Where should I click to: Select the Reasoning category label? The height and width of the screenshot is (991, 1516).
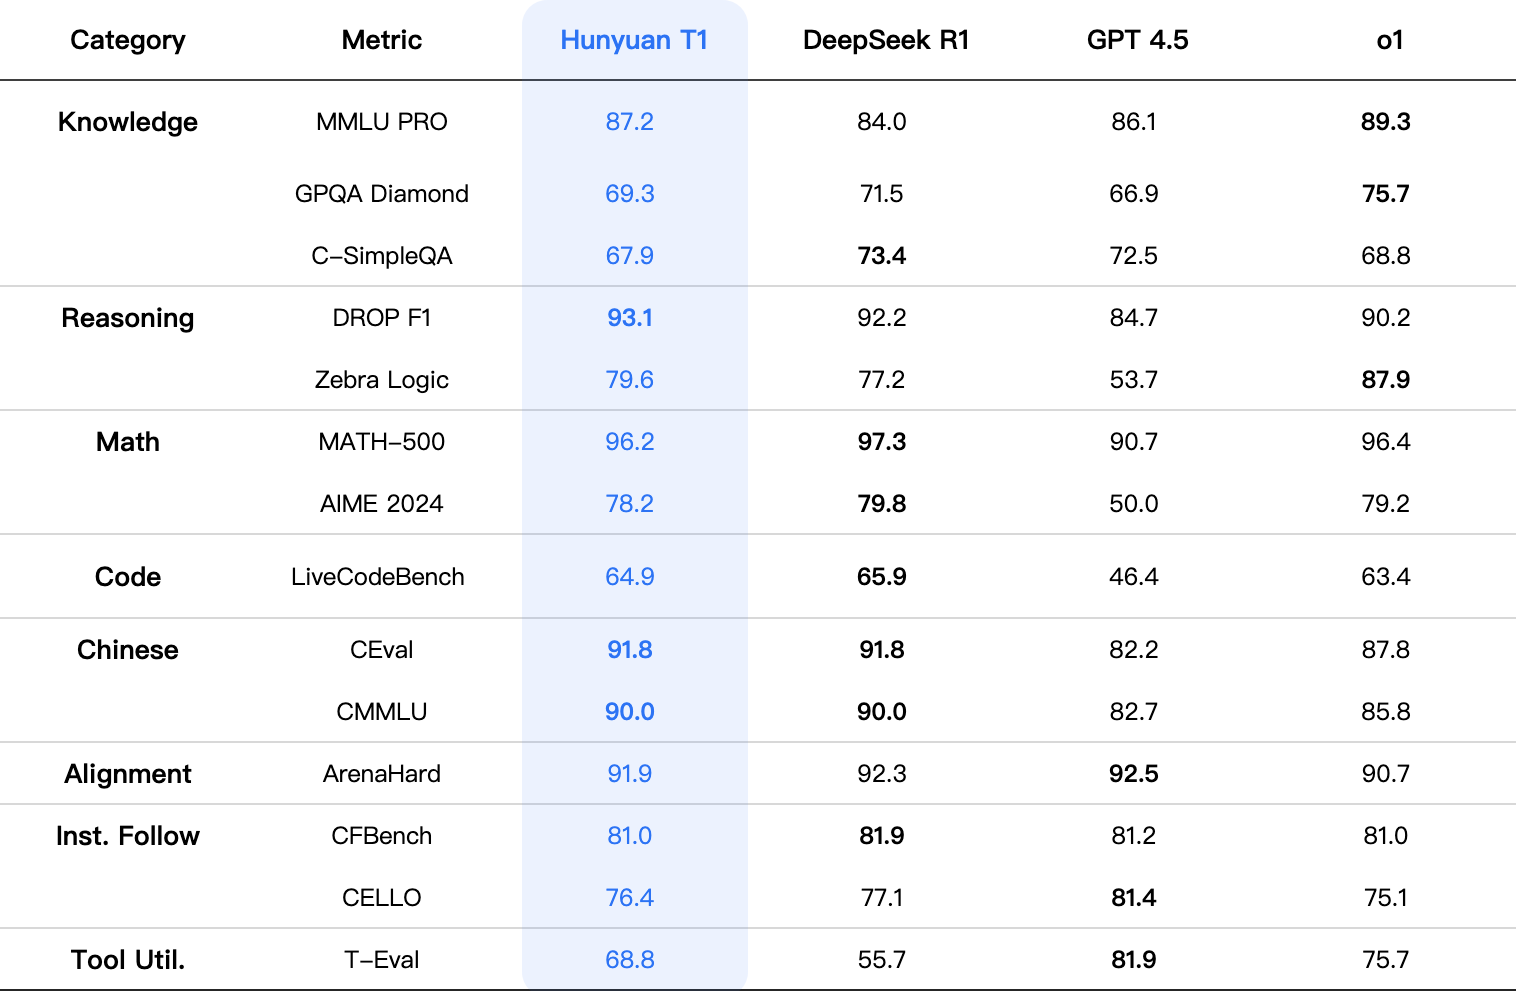(x=128, y=318)
